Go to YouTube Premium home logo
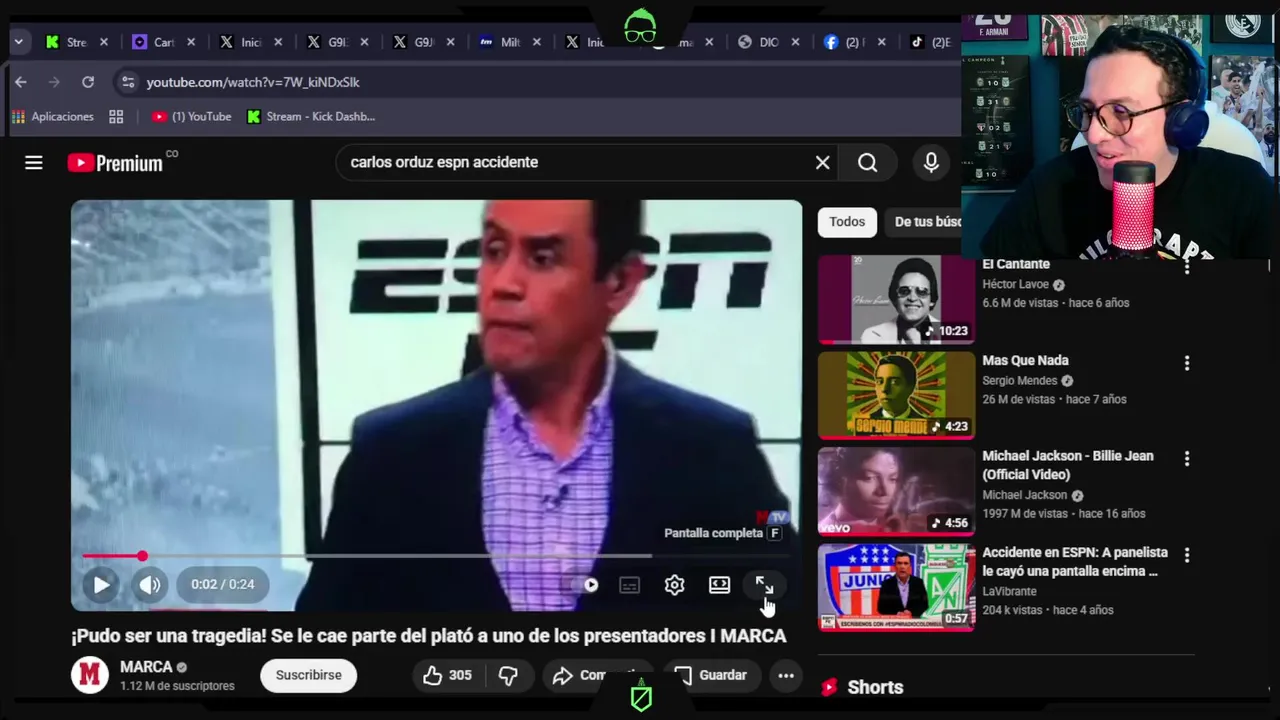Screen dimensions: 1280x720 pyautogui.click(x=115, y=162)
